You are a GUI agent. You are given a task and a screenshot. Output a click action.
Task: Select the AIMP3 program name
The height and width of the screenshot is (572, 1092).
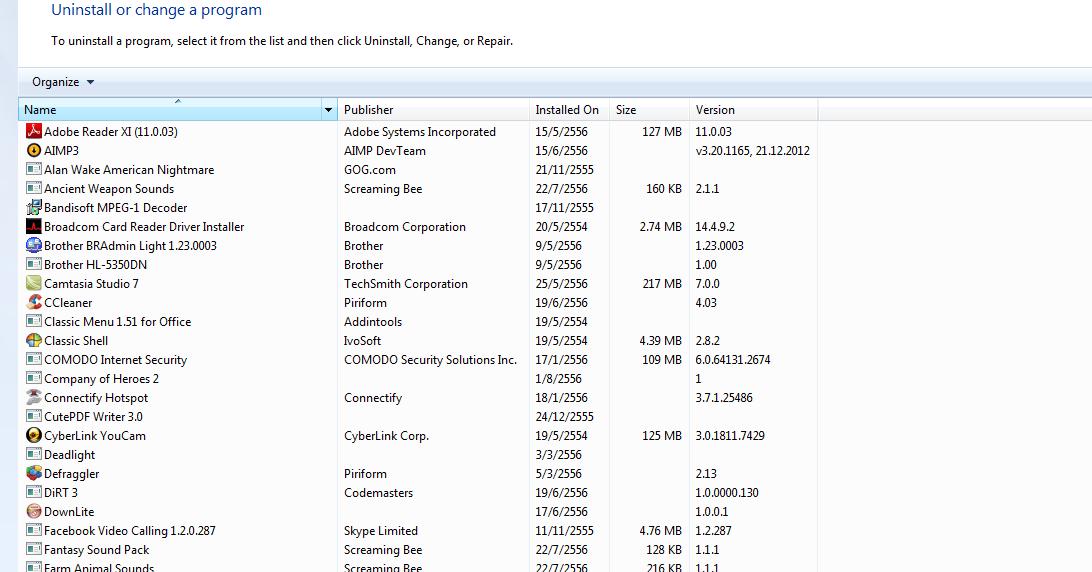61,150
